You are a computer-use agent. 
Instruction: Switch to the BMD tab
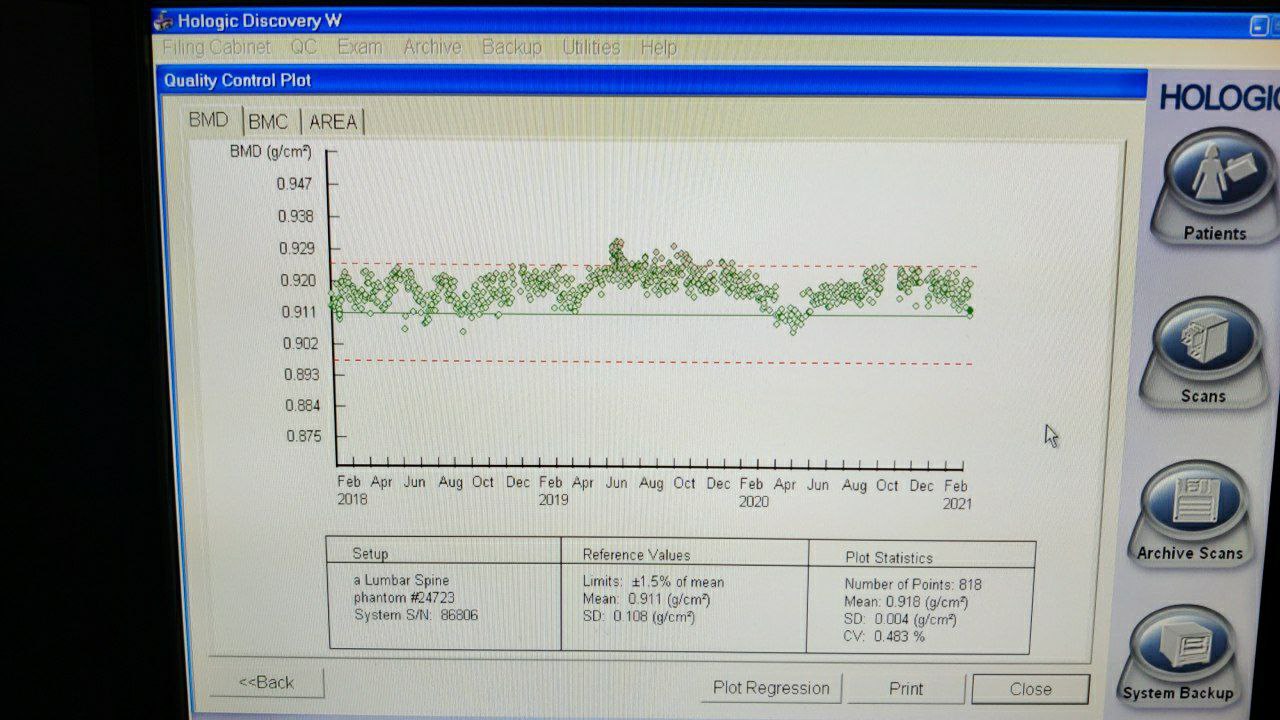[209, 120]
